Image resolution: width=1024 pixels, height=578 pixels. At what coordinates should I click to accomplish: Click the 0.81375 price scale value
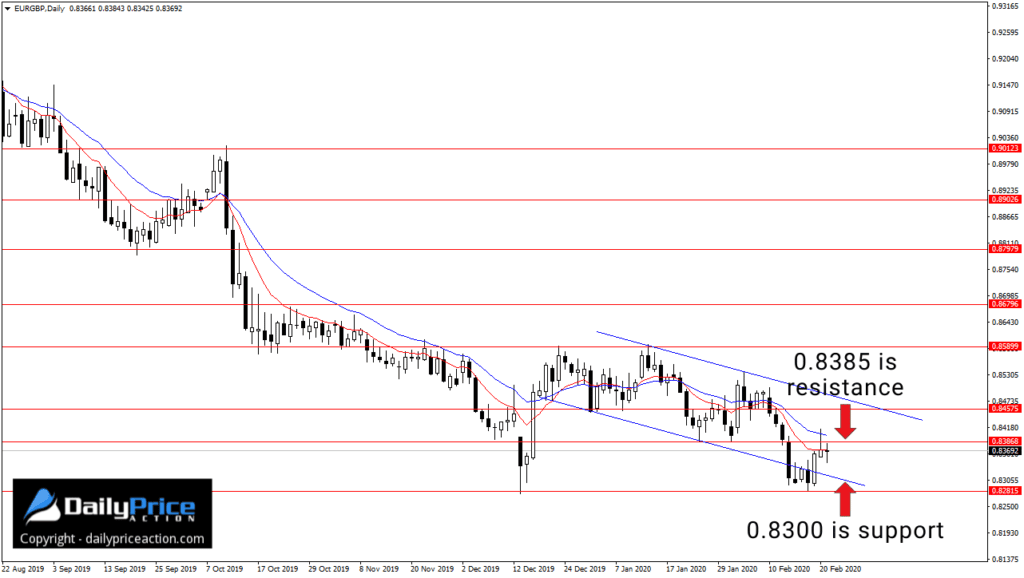pyautogui.click(x=1006, y=559)
